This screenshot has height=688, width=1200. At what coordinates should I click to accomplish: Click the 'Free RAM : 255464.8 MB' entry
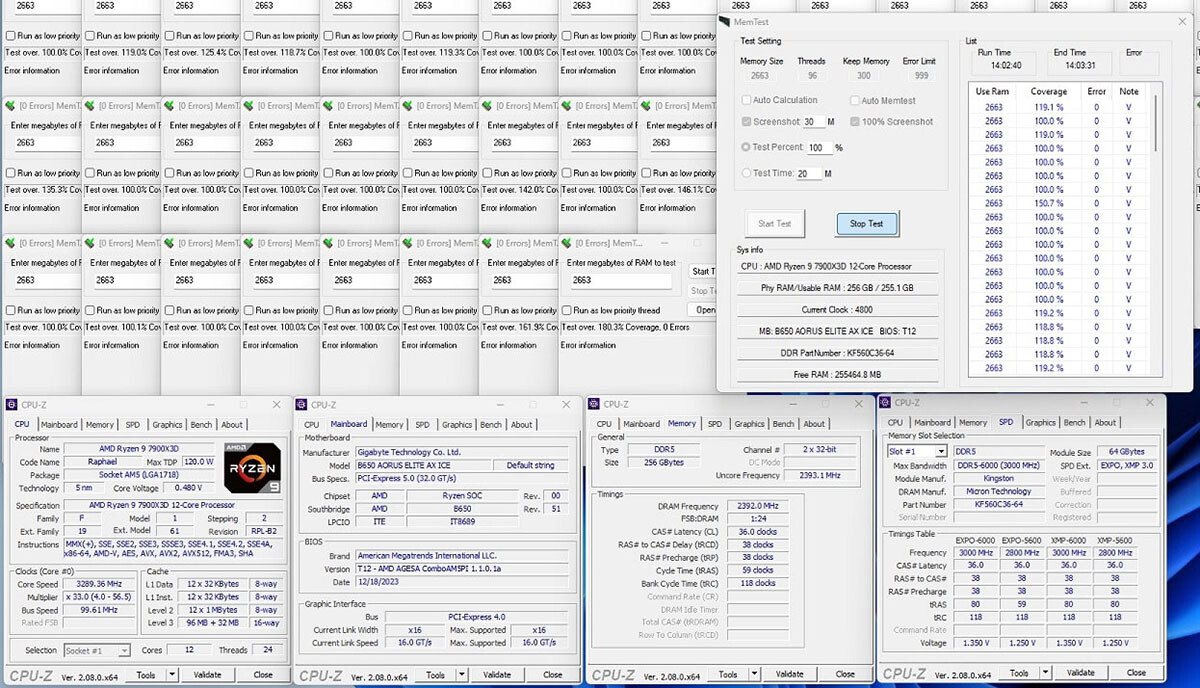(837, 374)
